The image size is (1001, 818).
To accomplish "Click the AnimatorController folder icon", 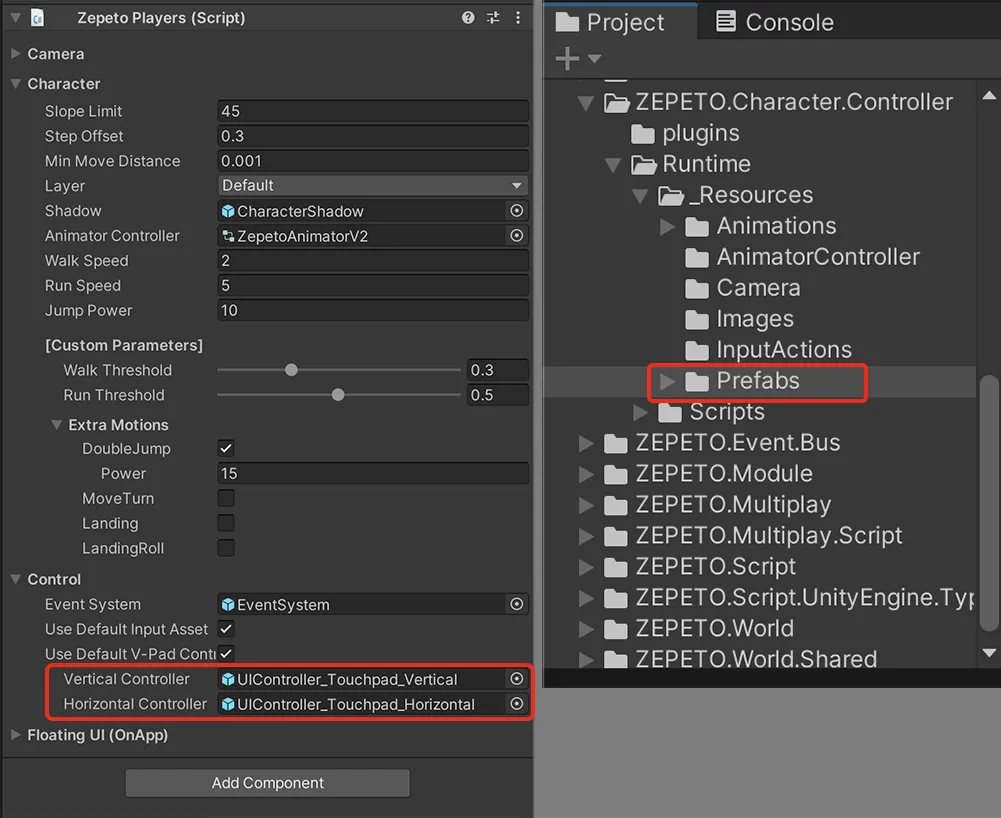I will pyautogui.click(x=696, y=258).
